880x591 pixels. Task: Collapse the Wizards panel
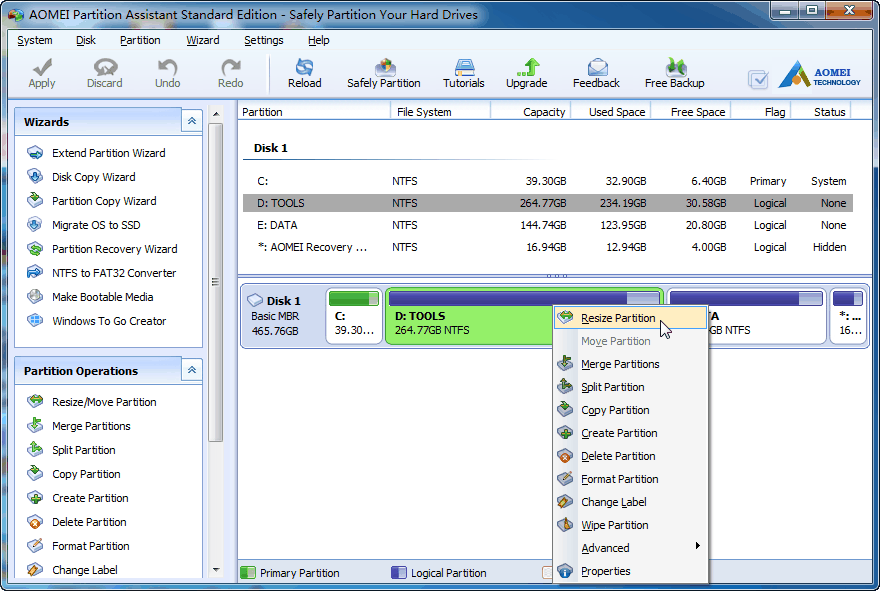[191, 121]
